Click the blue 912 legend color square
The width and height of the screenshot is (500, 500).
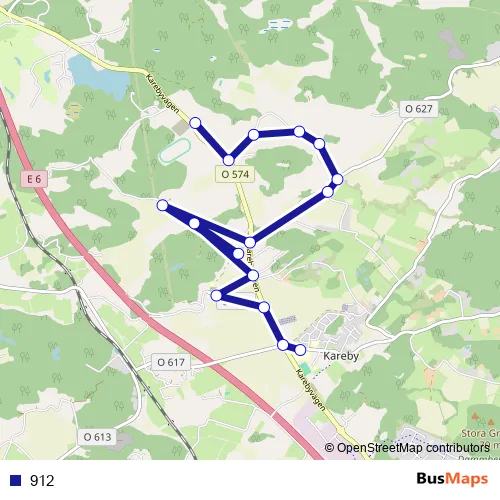[x=15, y=480]
